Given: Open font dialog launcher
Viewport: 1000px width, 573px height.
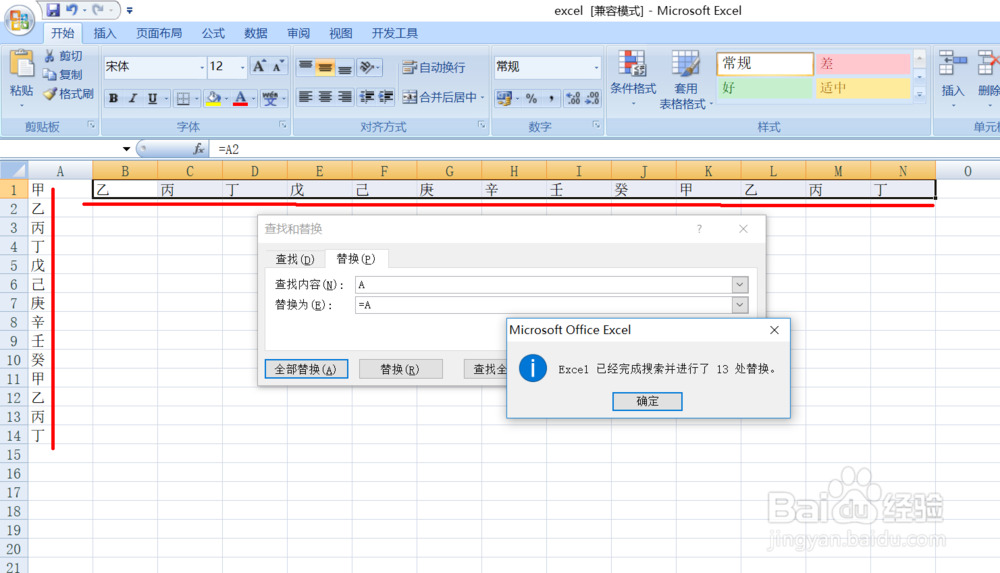Looking at the screenshot, I should [x=283, y=126].
